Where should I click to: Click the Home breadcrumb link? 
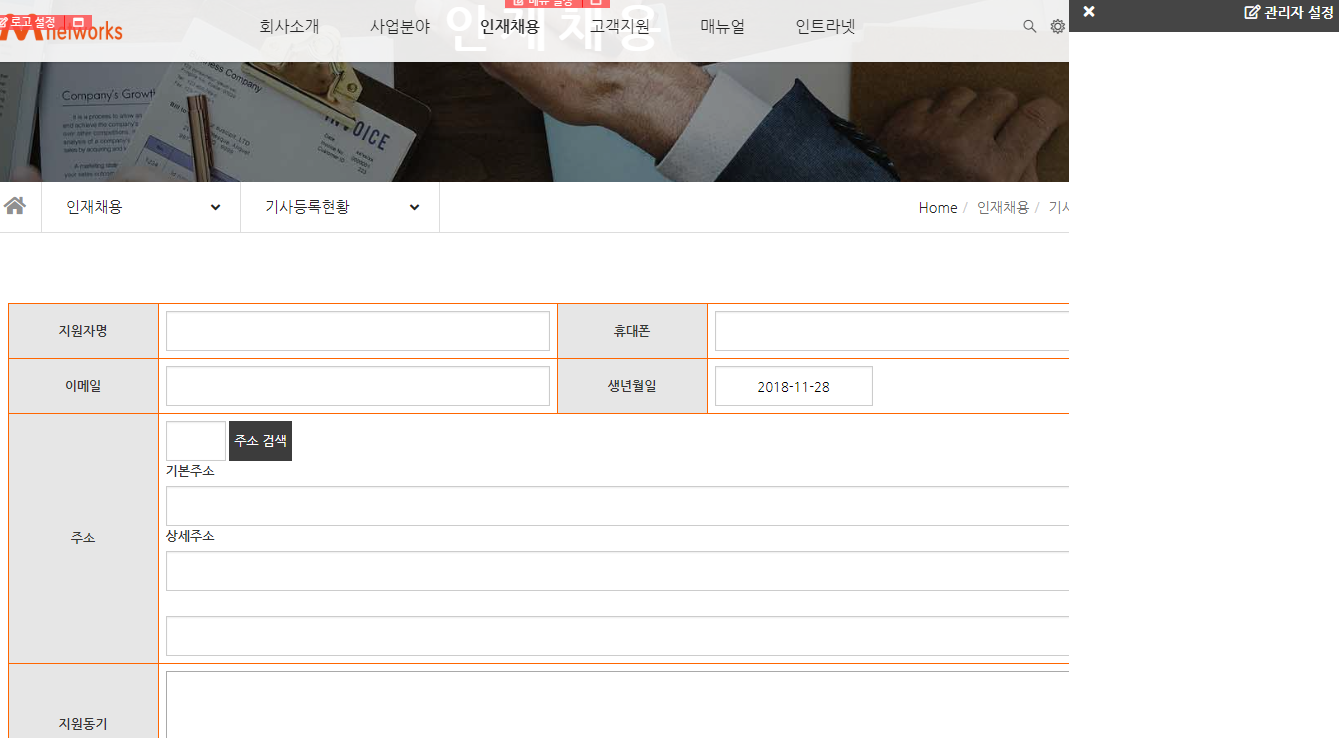938,207
